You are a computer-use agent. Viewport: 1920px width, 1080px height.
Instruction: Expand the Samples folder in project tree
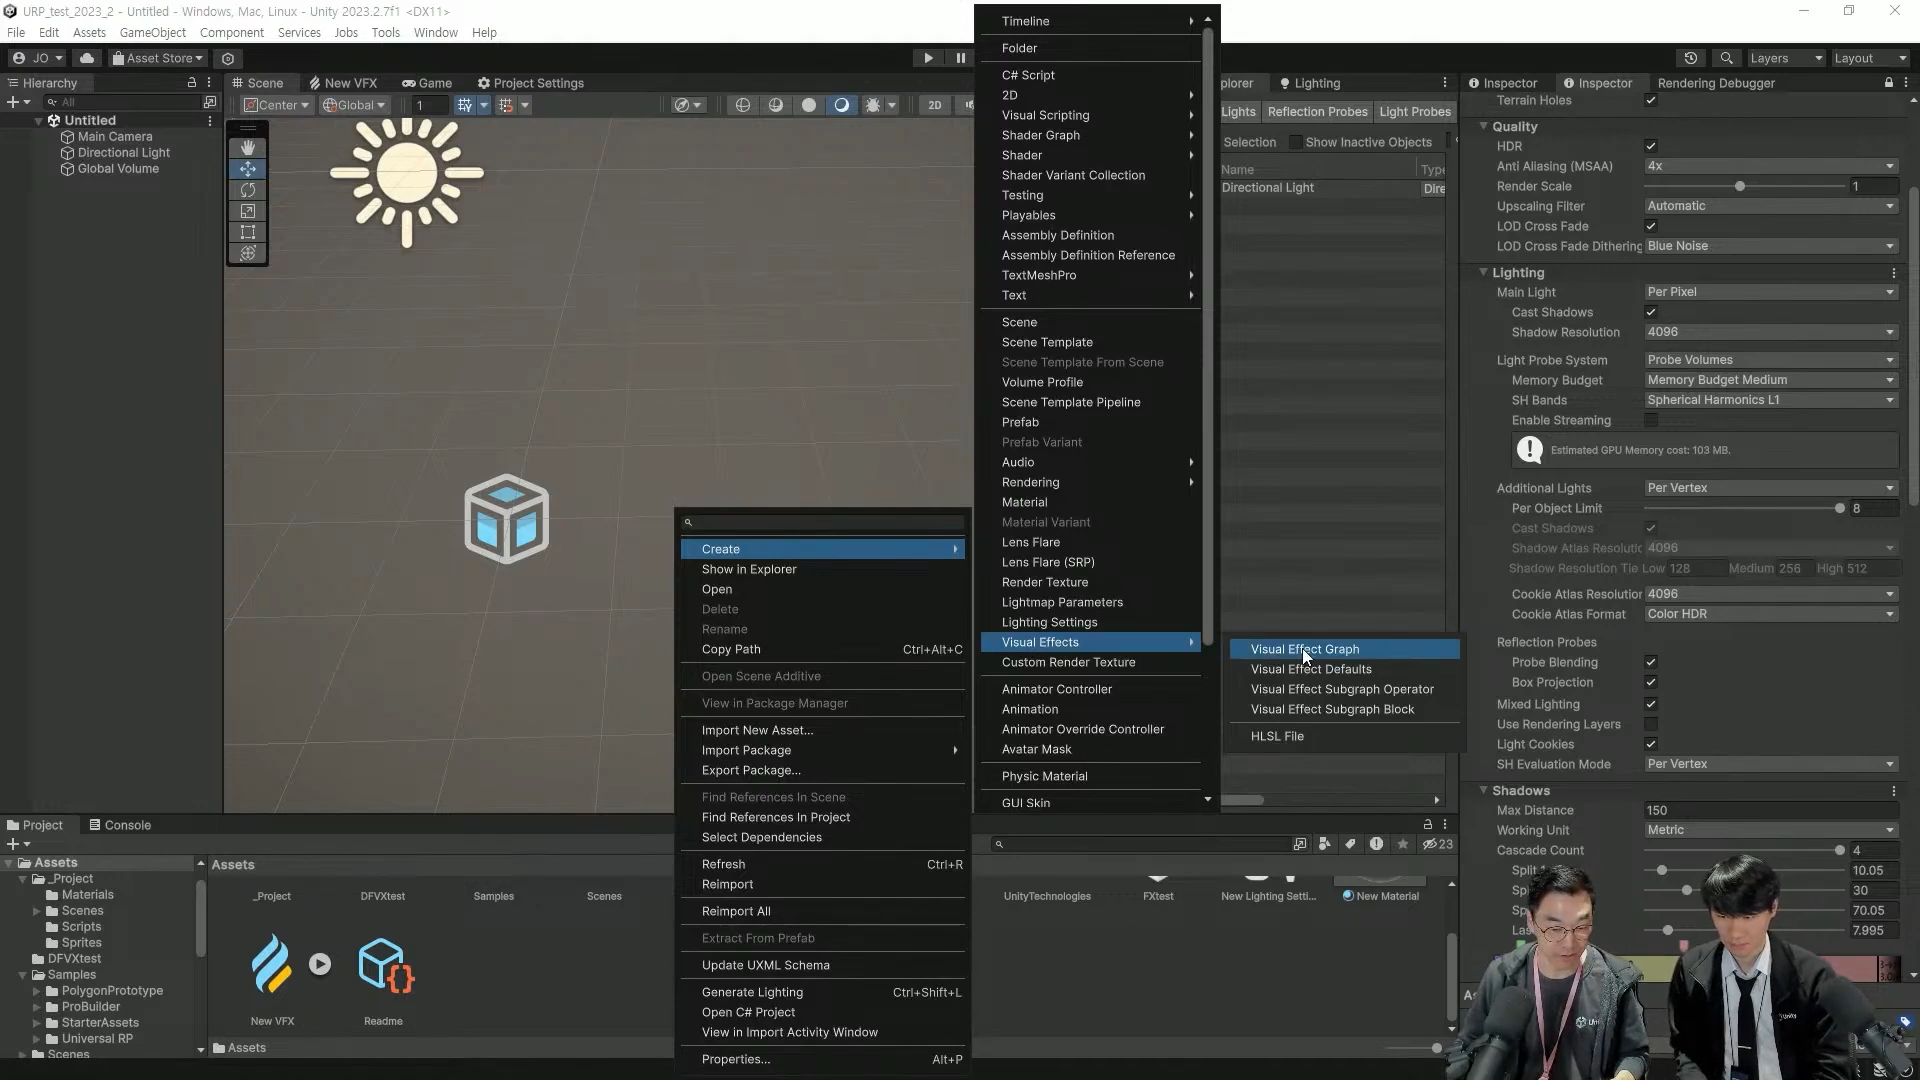22,975
